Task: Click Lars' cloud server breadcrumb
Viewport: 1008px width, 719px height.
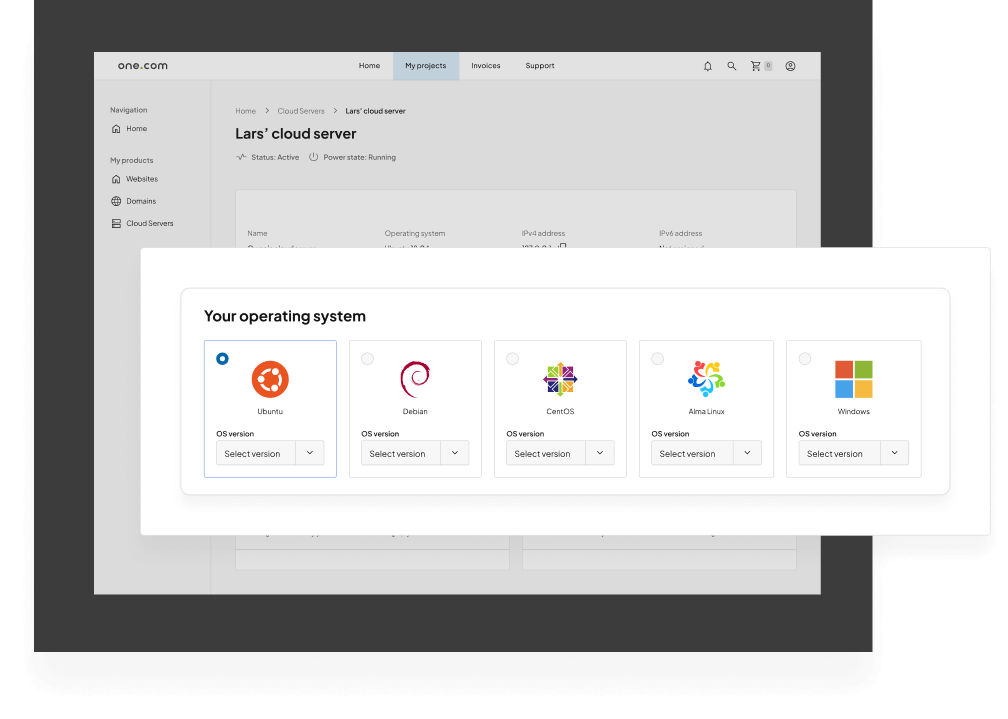Action: pos(375,111)
